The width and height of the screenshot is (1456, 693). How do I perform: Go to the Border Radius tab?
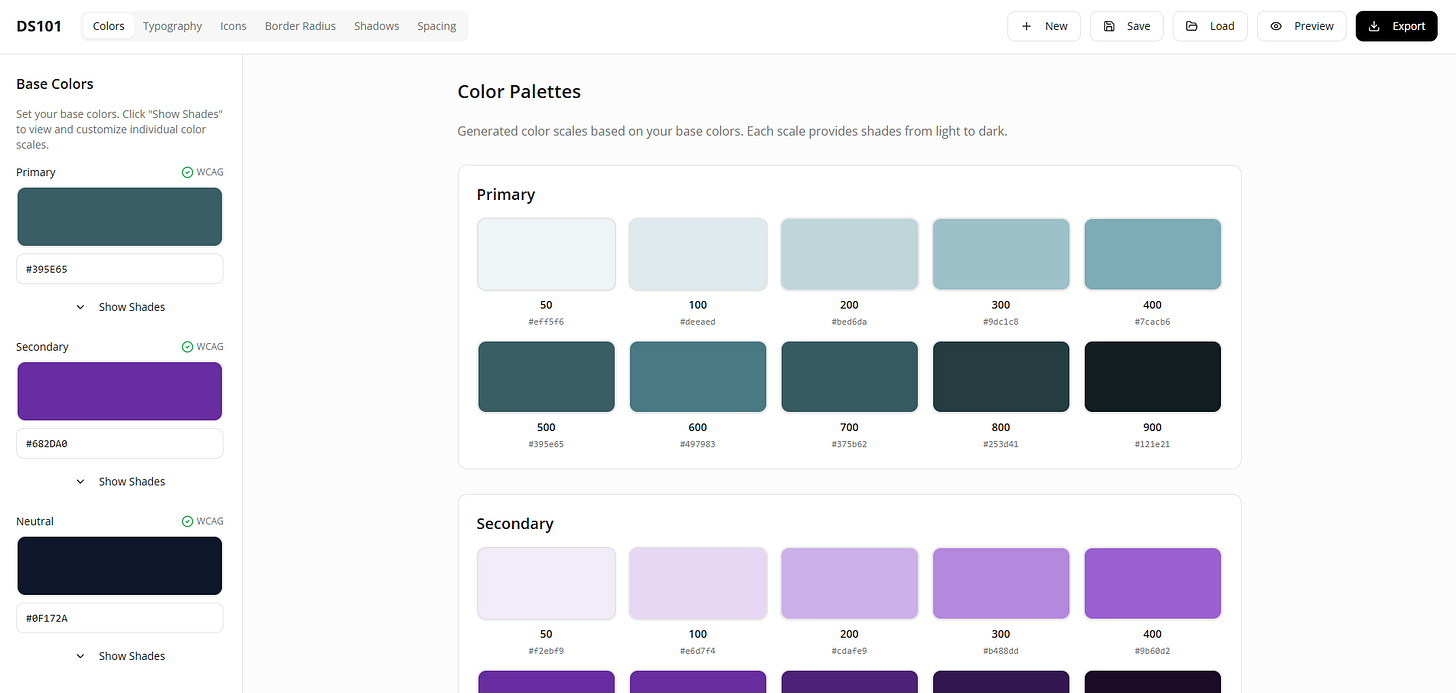click(x=300, y=26)
